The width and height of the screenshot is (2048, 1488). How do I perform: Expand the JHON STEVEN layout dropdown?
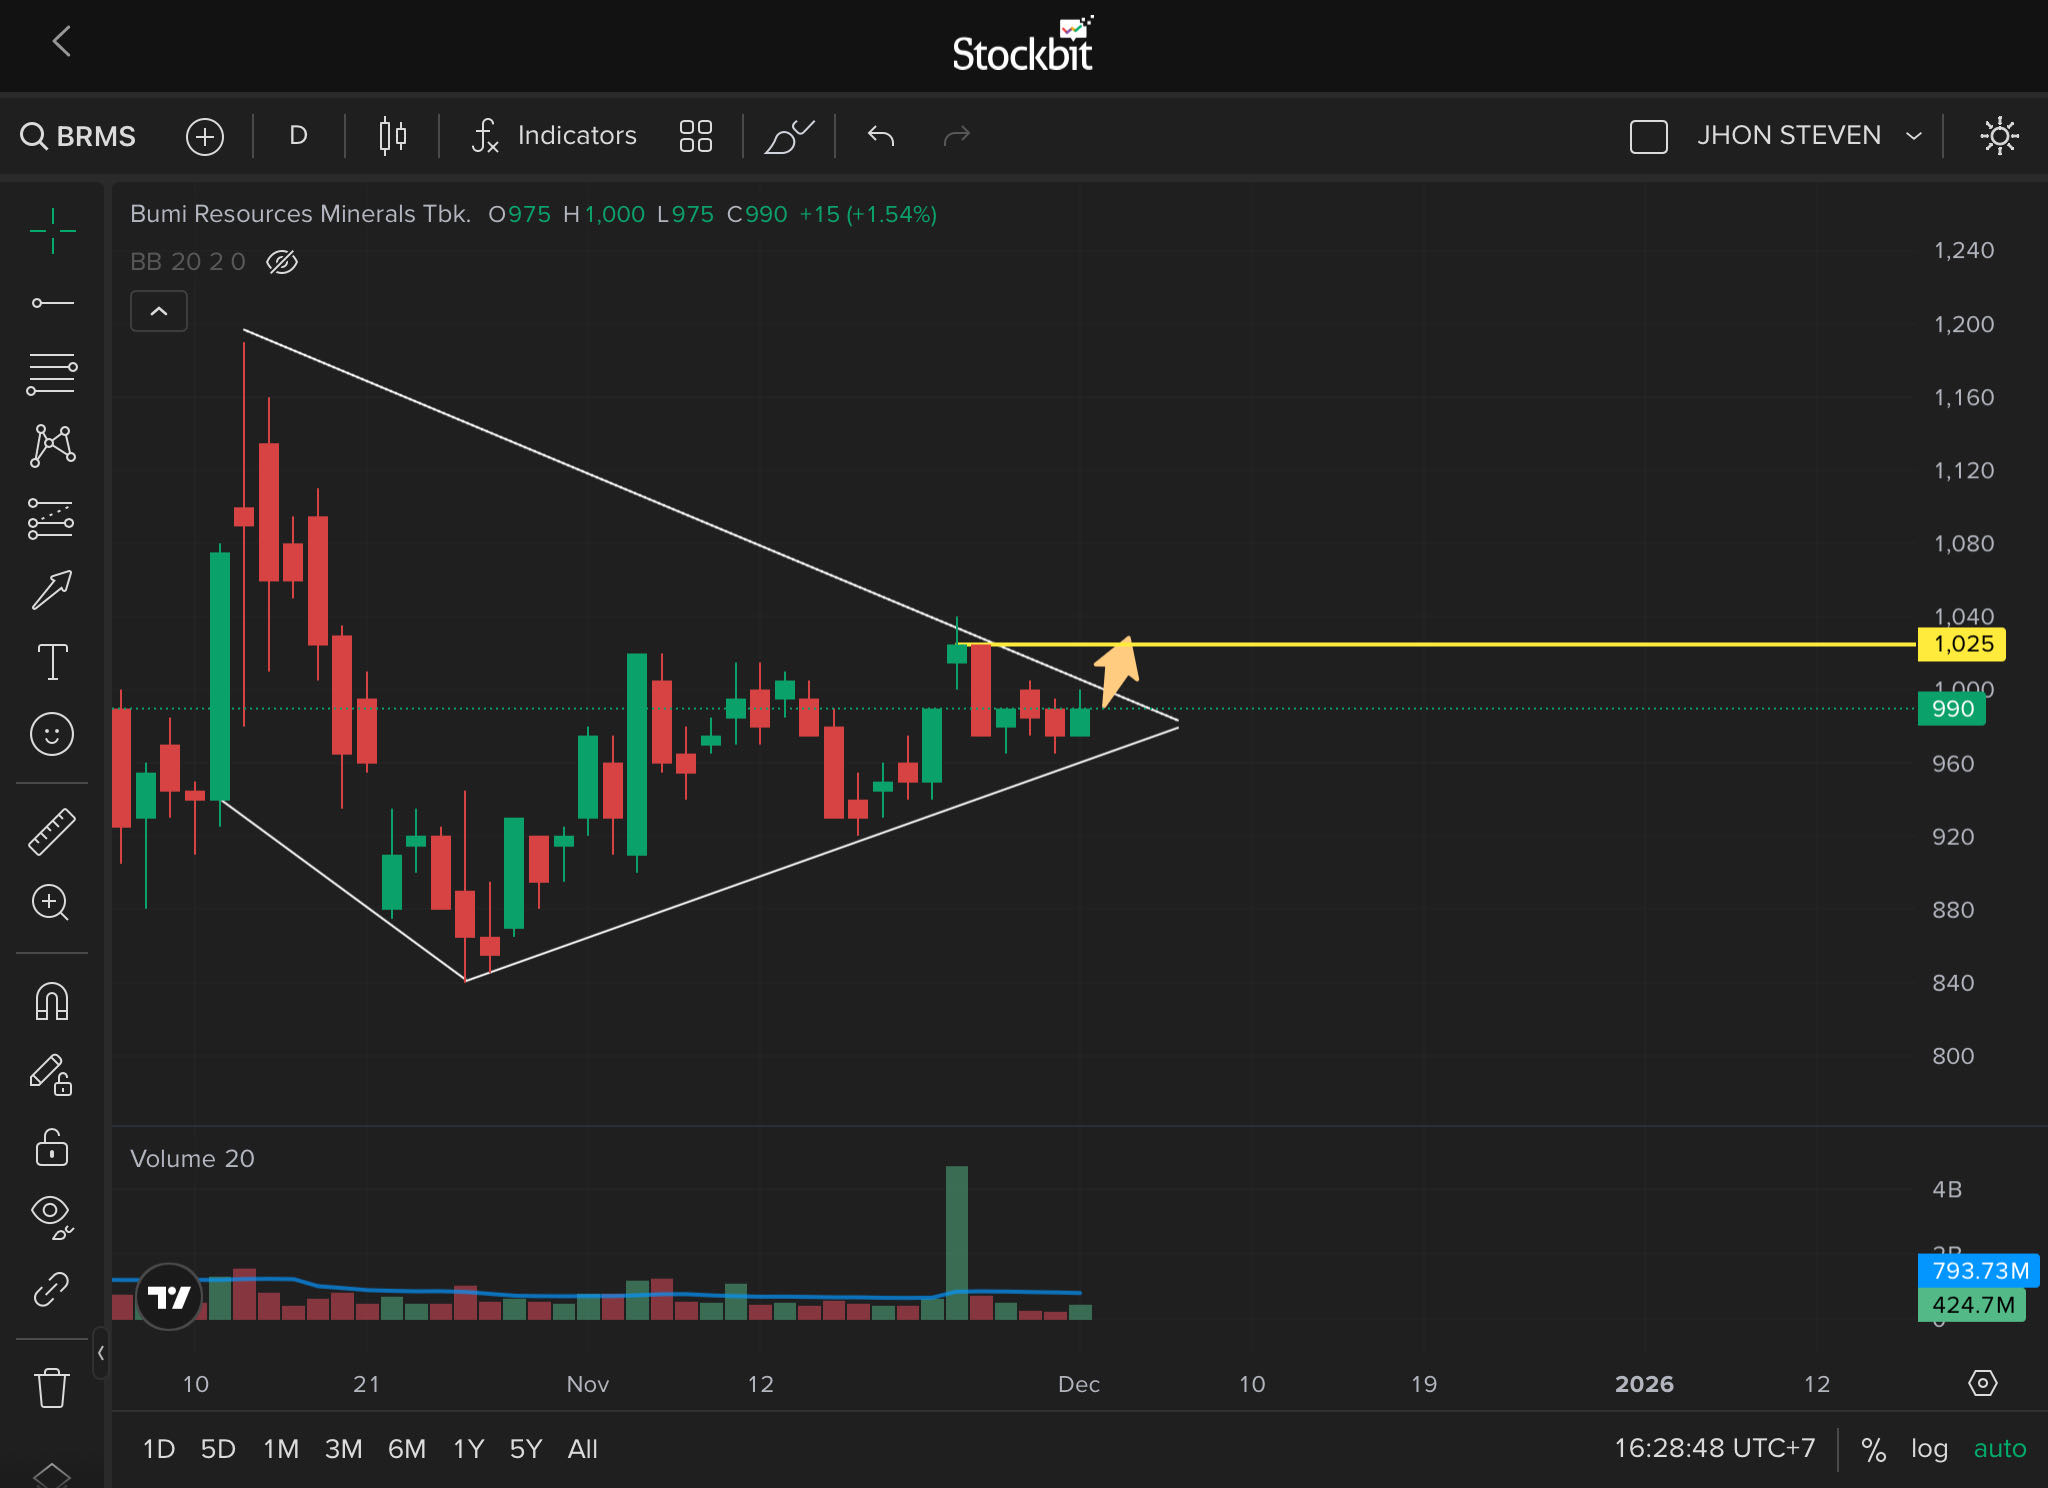coord(1913,136)
